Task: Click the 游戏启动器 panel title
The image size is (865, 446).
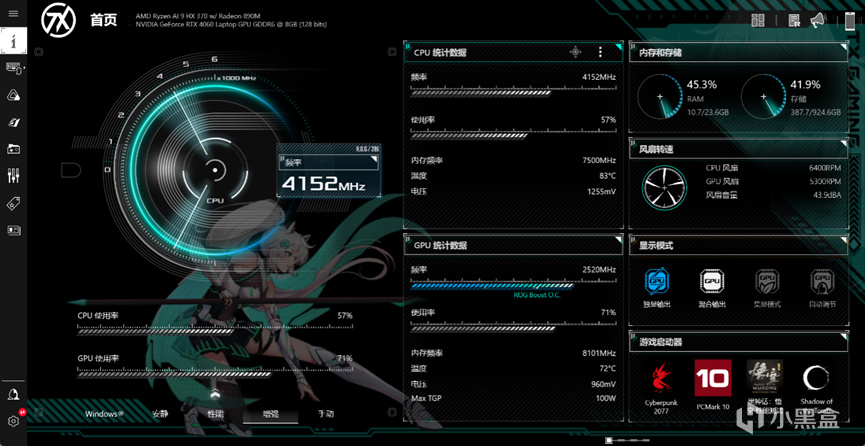Action: [660, 342]
